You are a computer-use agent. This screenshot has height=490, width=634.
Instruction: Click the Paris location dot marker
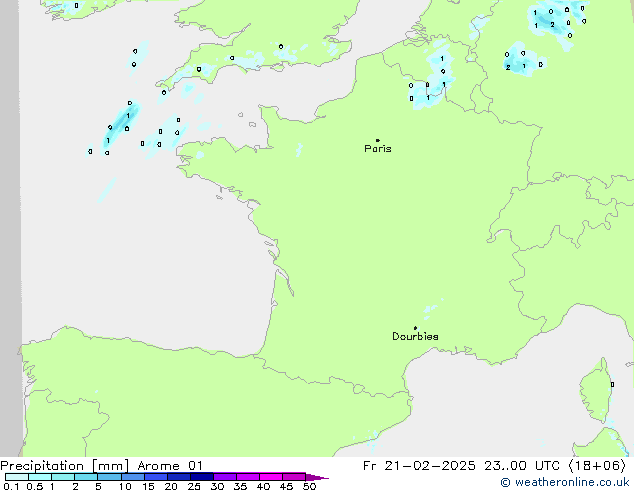[x=378, y=140]
